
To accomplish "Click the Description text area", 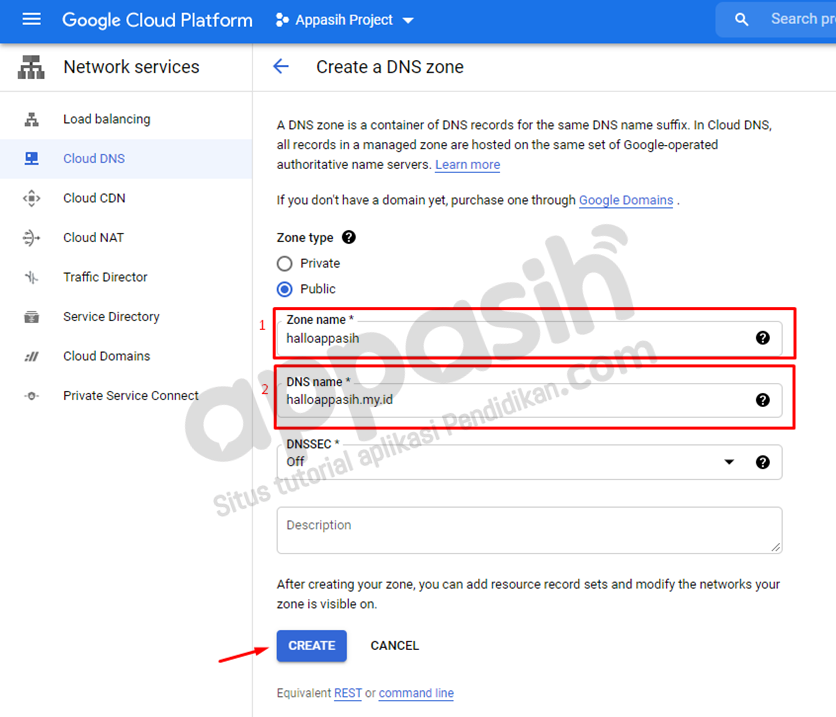I will [529, 530].
